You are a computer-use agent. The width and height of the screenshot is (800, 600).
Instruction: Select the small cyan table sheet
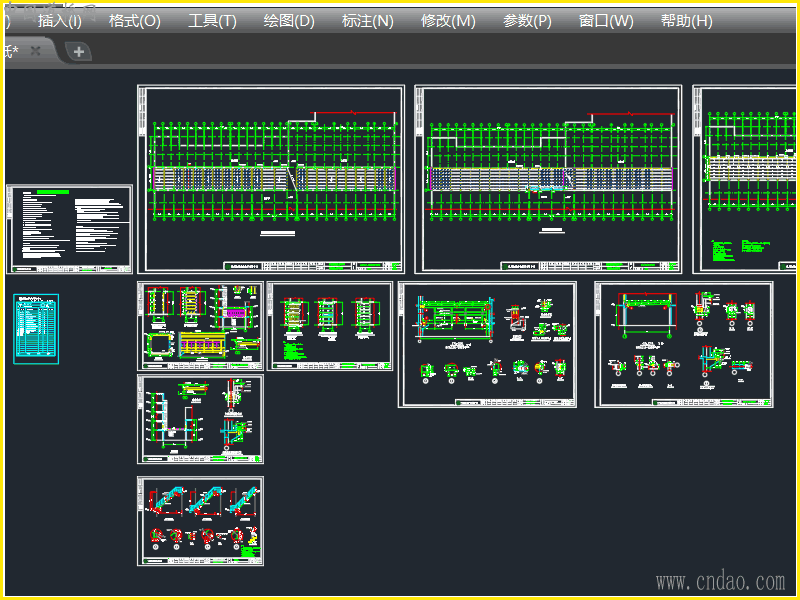36,329
